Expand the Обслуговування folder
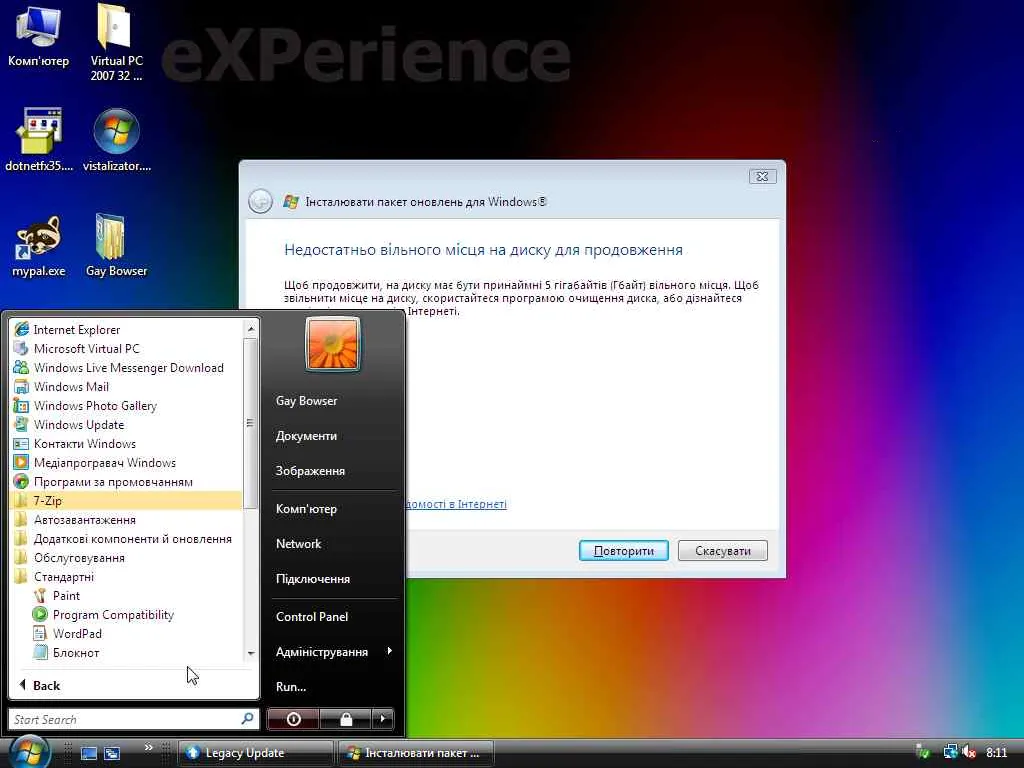This screenshot has width=1024, height=768. point(127,558)
